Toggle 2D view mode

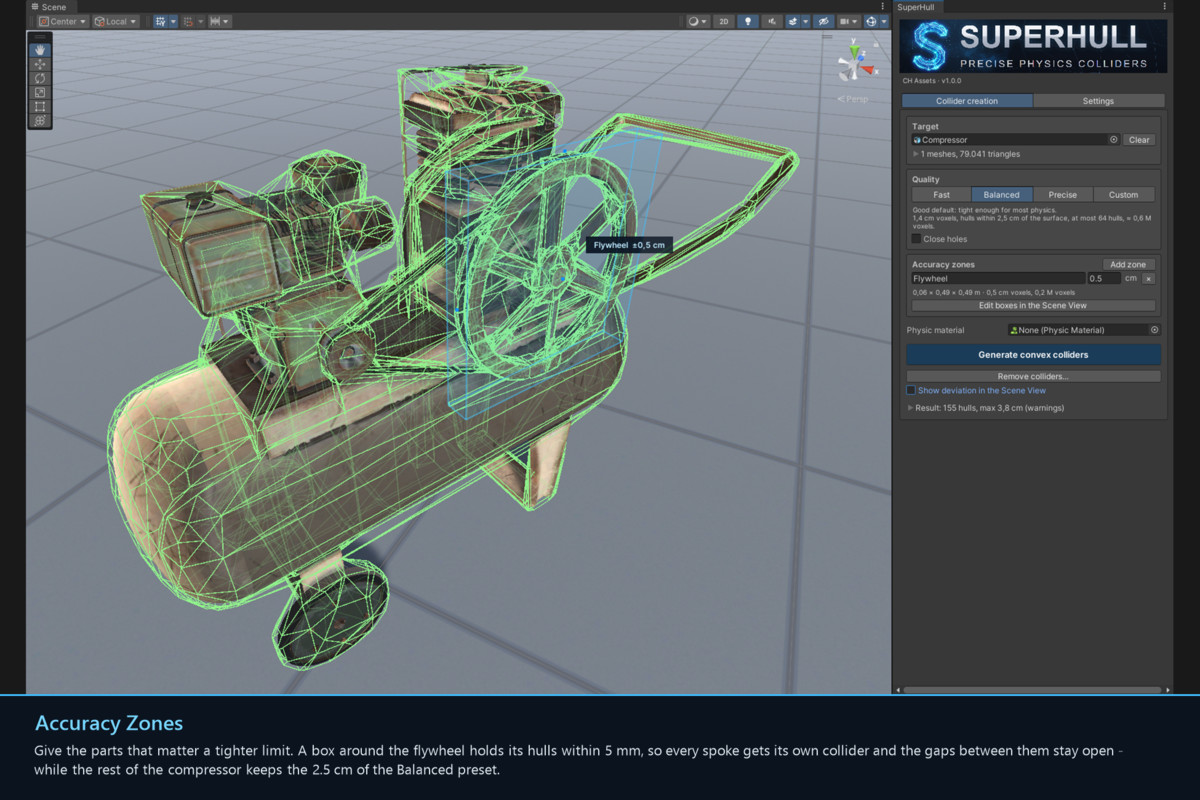point(724,21)
